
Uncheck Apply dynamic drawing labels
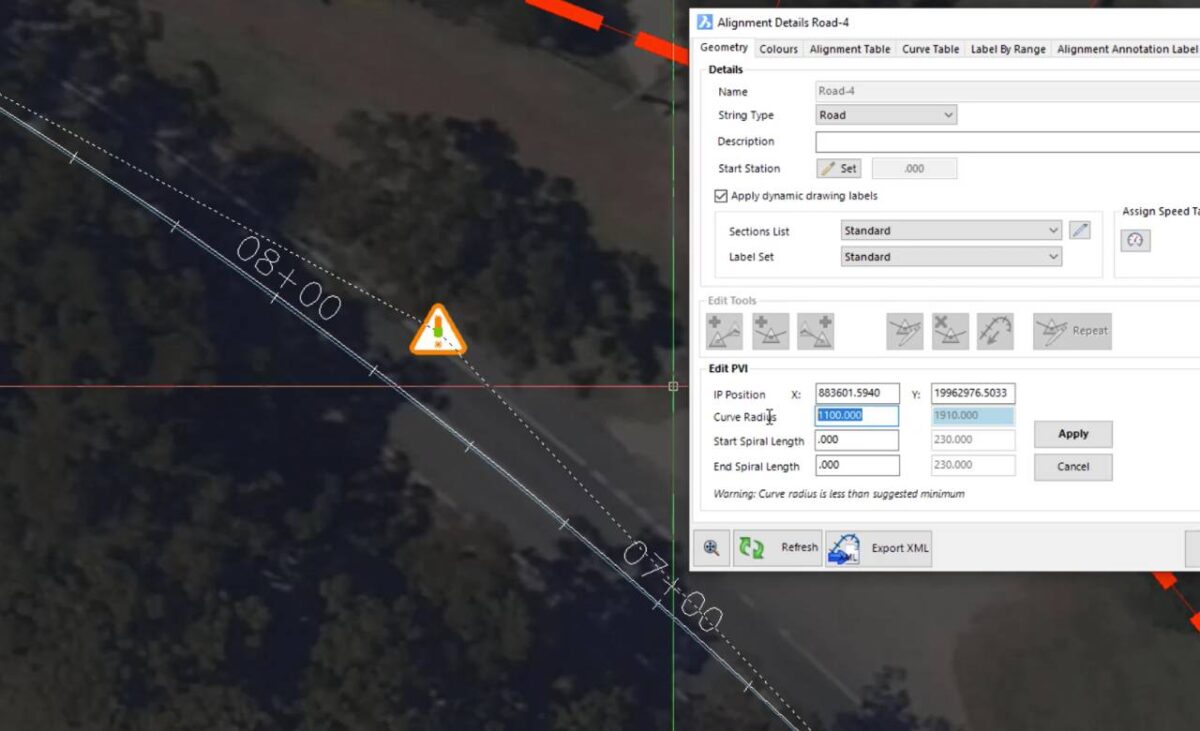pos(720,195)
